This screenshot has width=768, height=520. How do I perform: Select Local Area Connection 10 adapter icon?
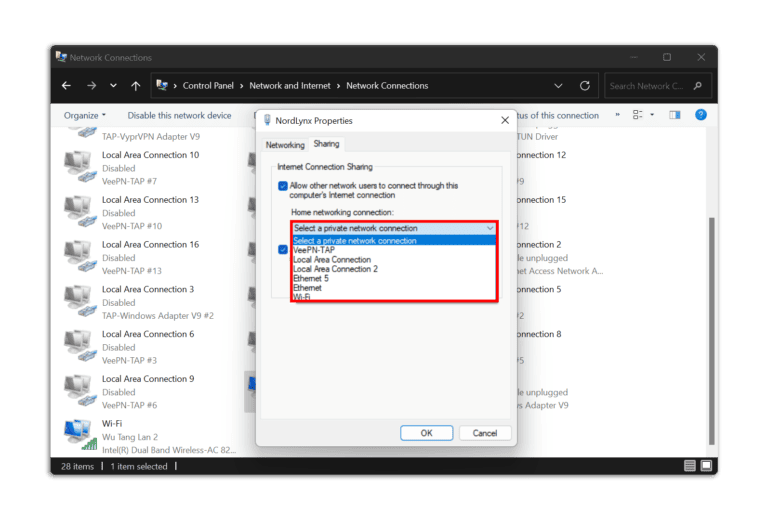tap(79, 166)
